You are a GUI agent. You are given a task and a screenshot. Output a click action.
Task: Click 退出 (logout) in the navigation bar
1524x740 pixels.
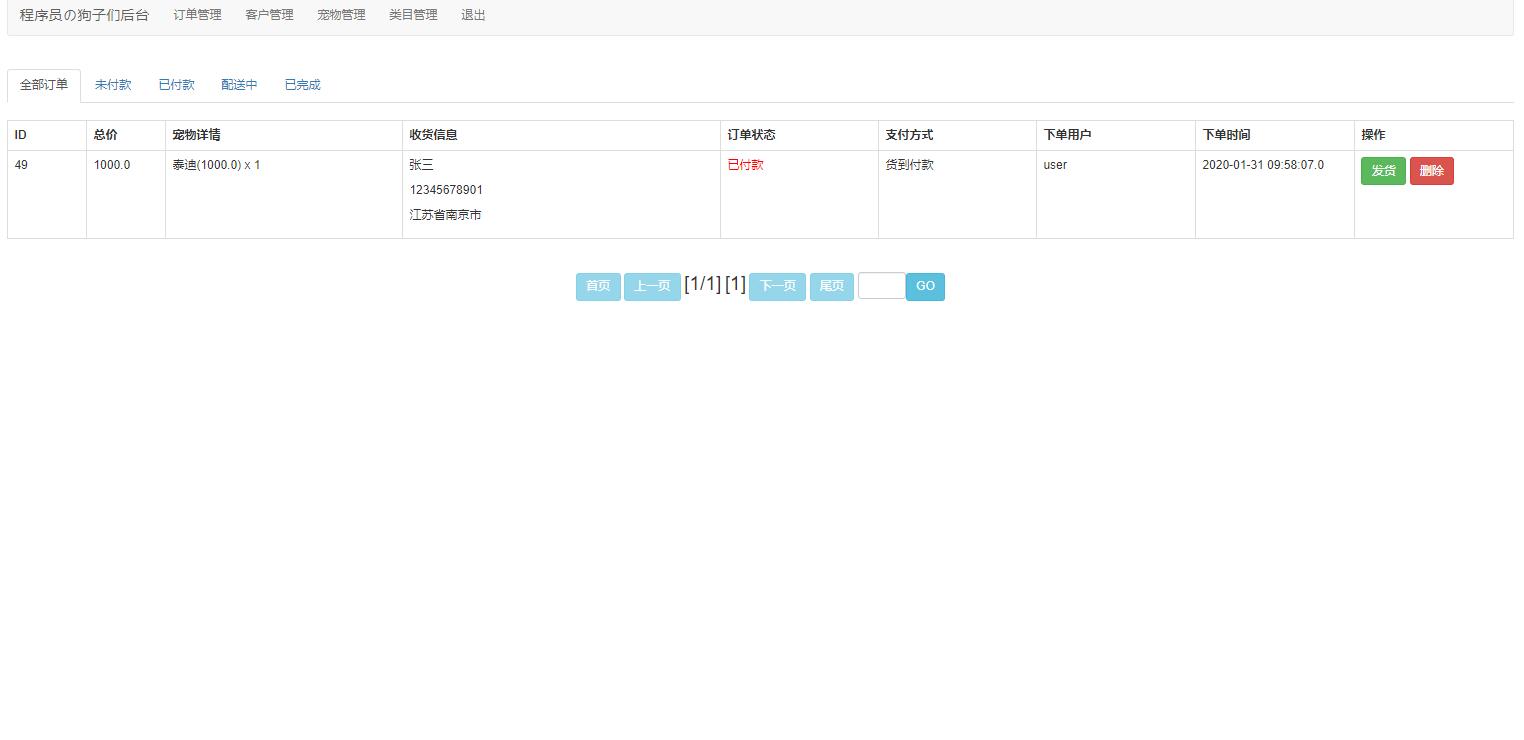pos(472,15)
